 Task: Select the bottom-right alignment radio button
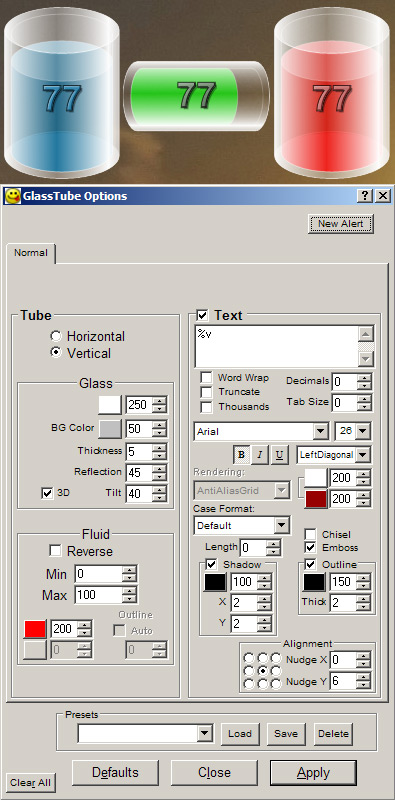276,684
